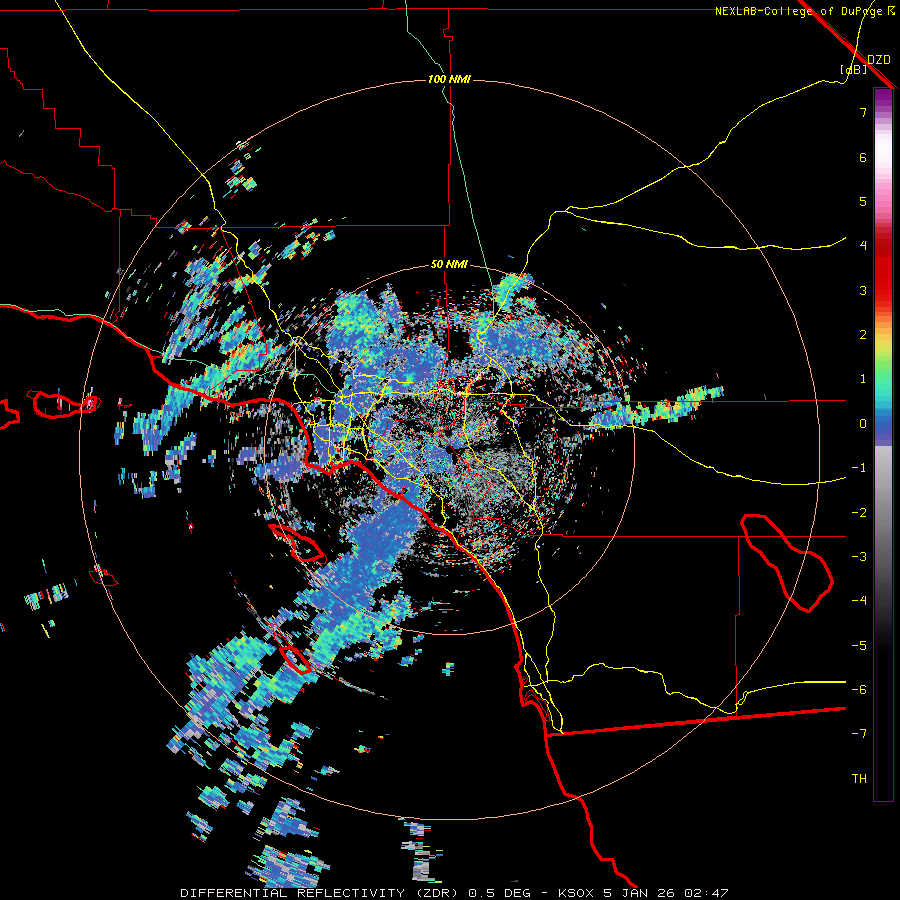The height and width of the screenshot is (900, 900).
Task: Click the DZD product label
Action: pos(879,60)
